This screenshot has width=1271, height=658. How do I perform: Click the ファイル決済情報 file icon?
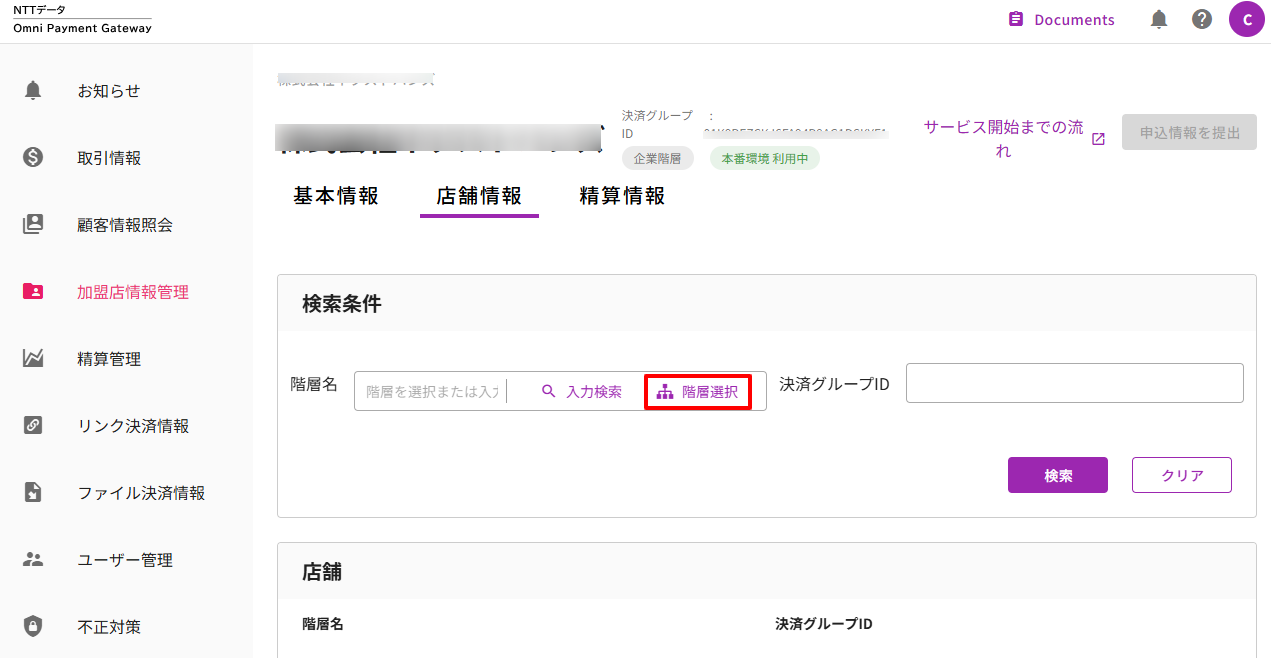coord(33,493)
